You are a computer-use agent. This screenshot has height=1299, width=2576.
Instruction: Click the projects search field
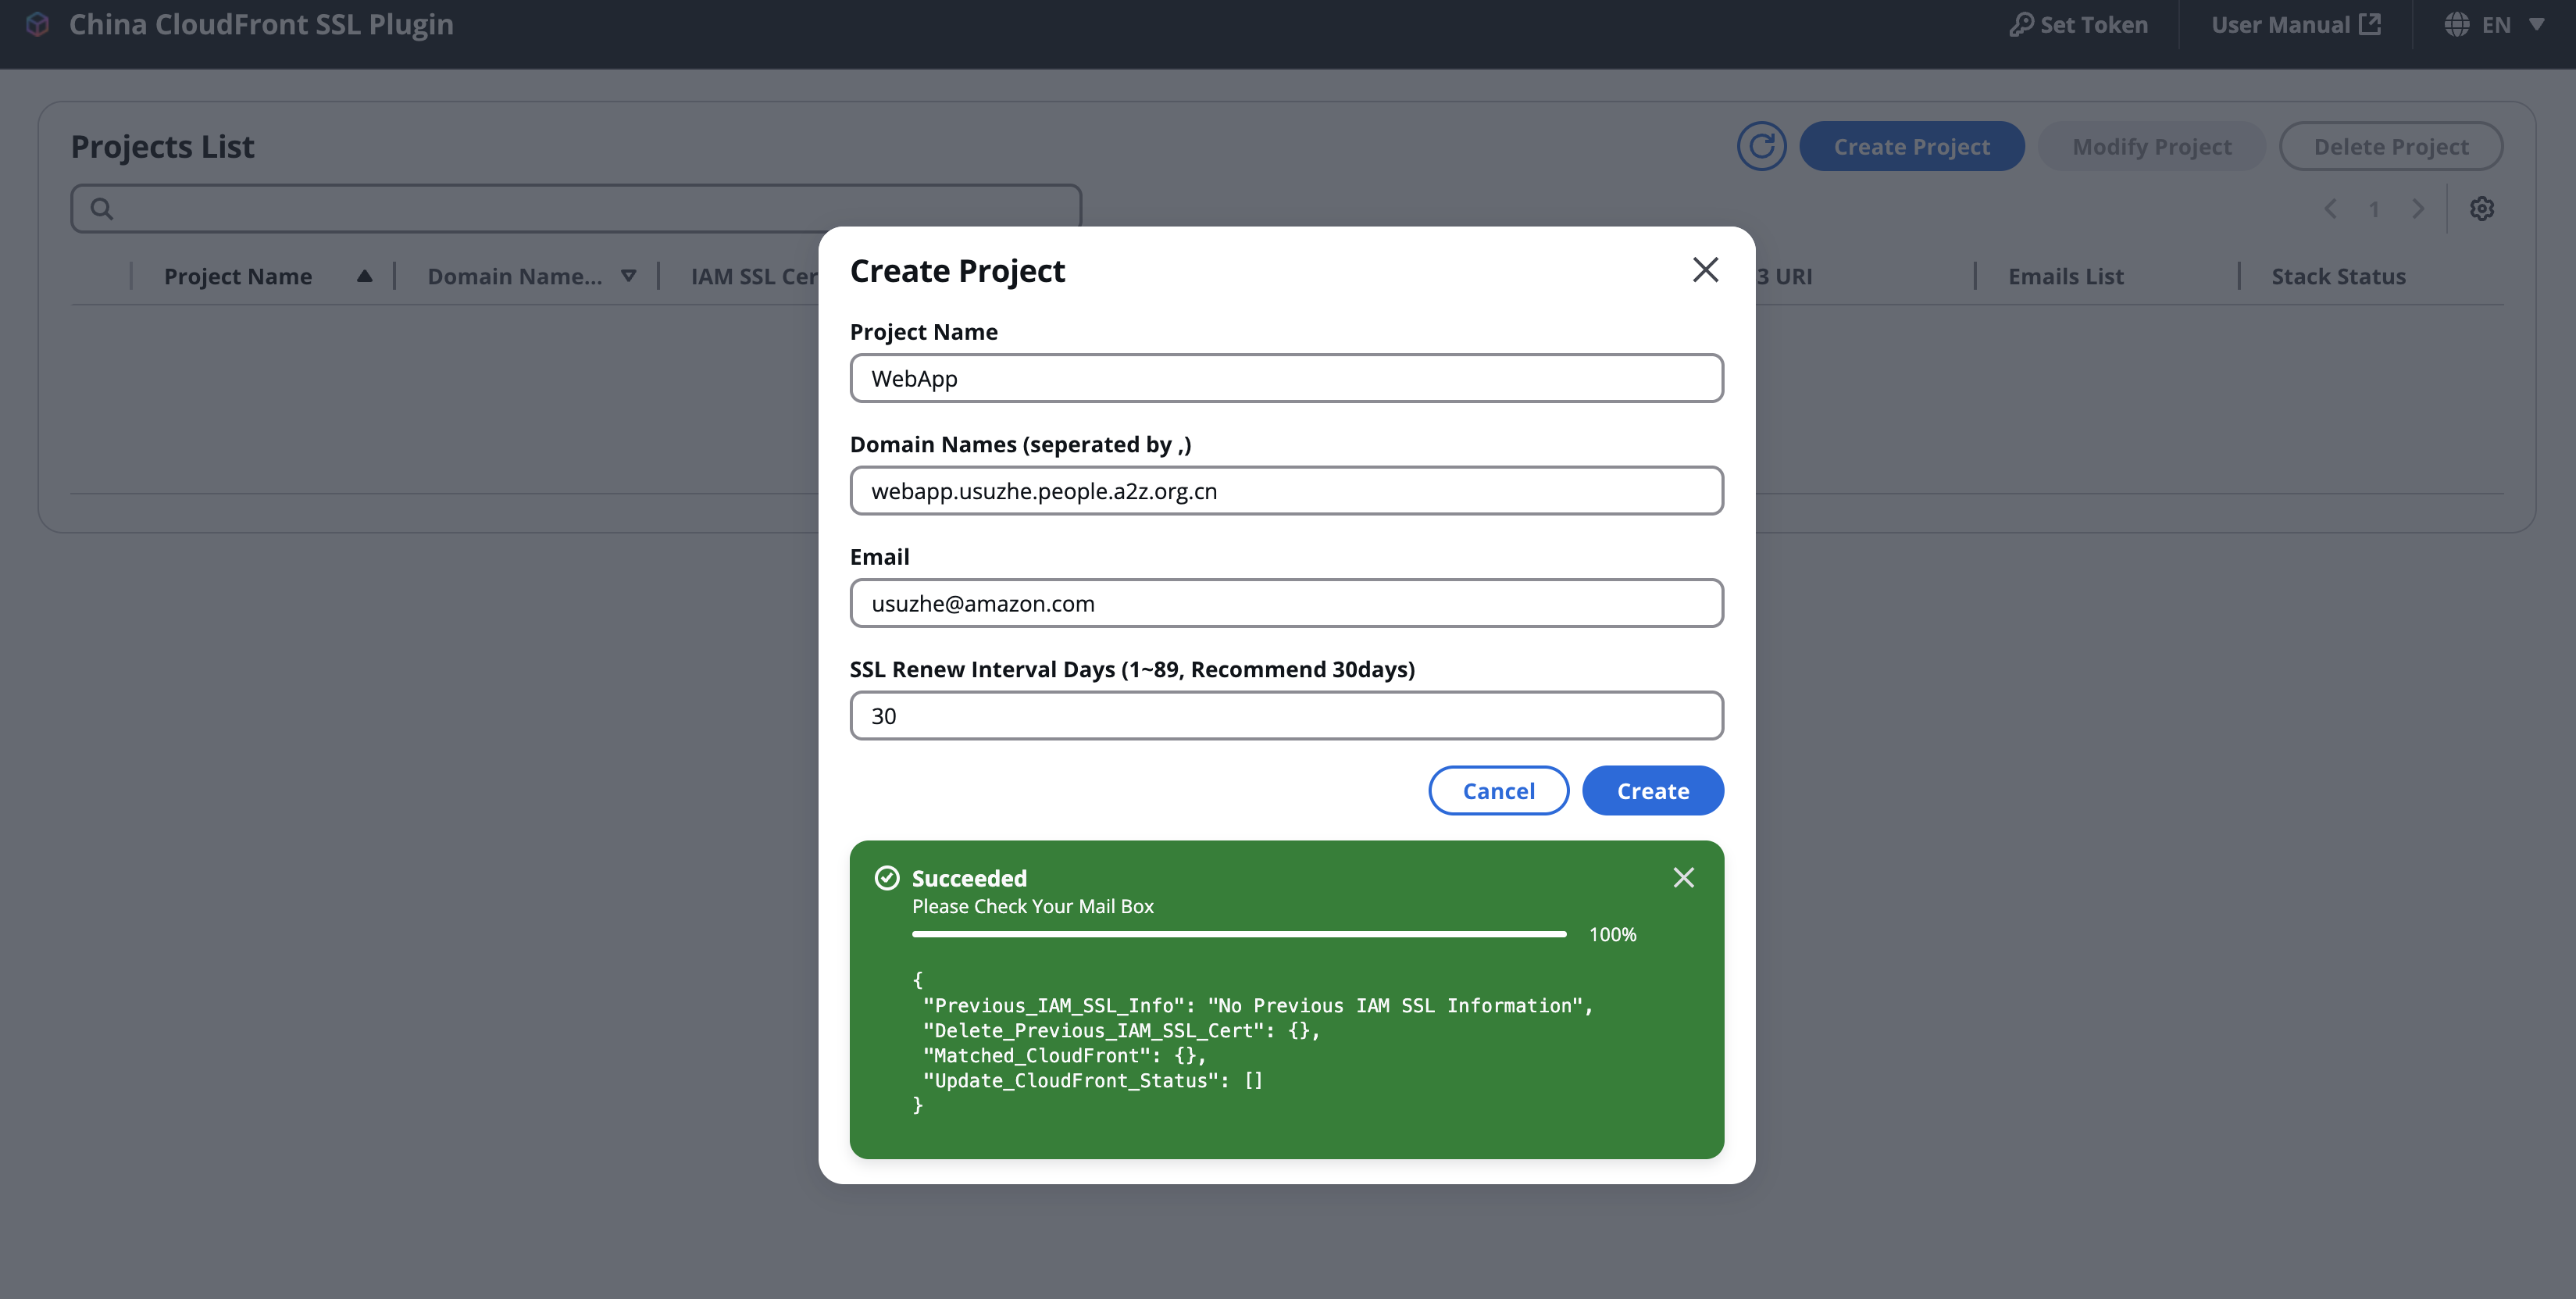[x=576, y=209]
